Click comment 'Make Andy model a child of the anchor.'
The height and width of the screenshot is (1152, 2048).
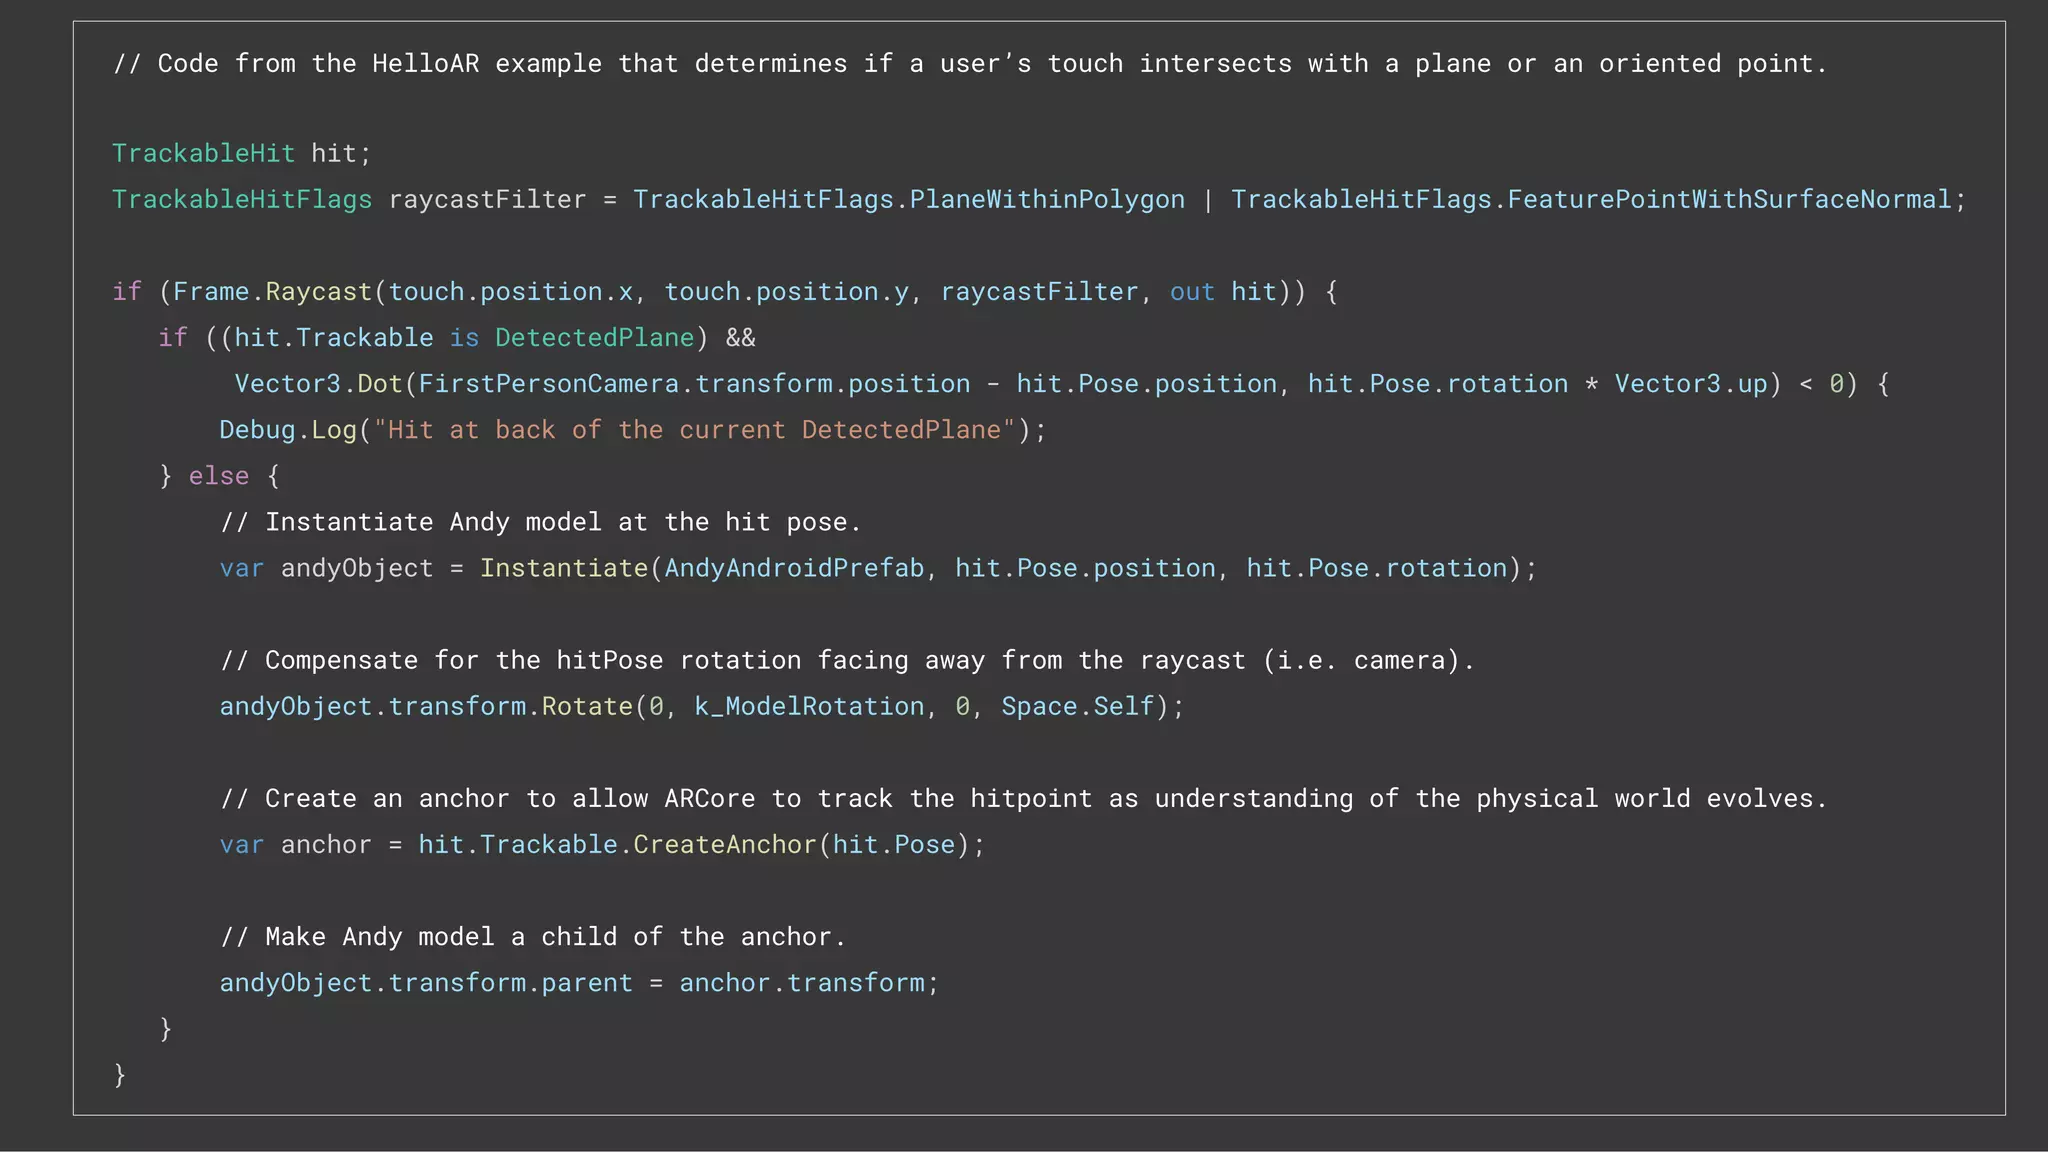533,936
